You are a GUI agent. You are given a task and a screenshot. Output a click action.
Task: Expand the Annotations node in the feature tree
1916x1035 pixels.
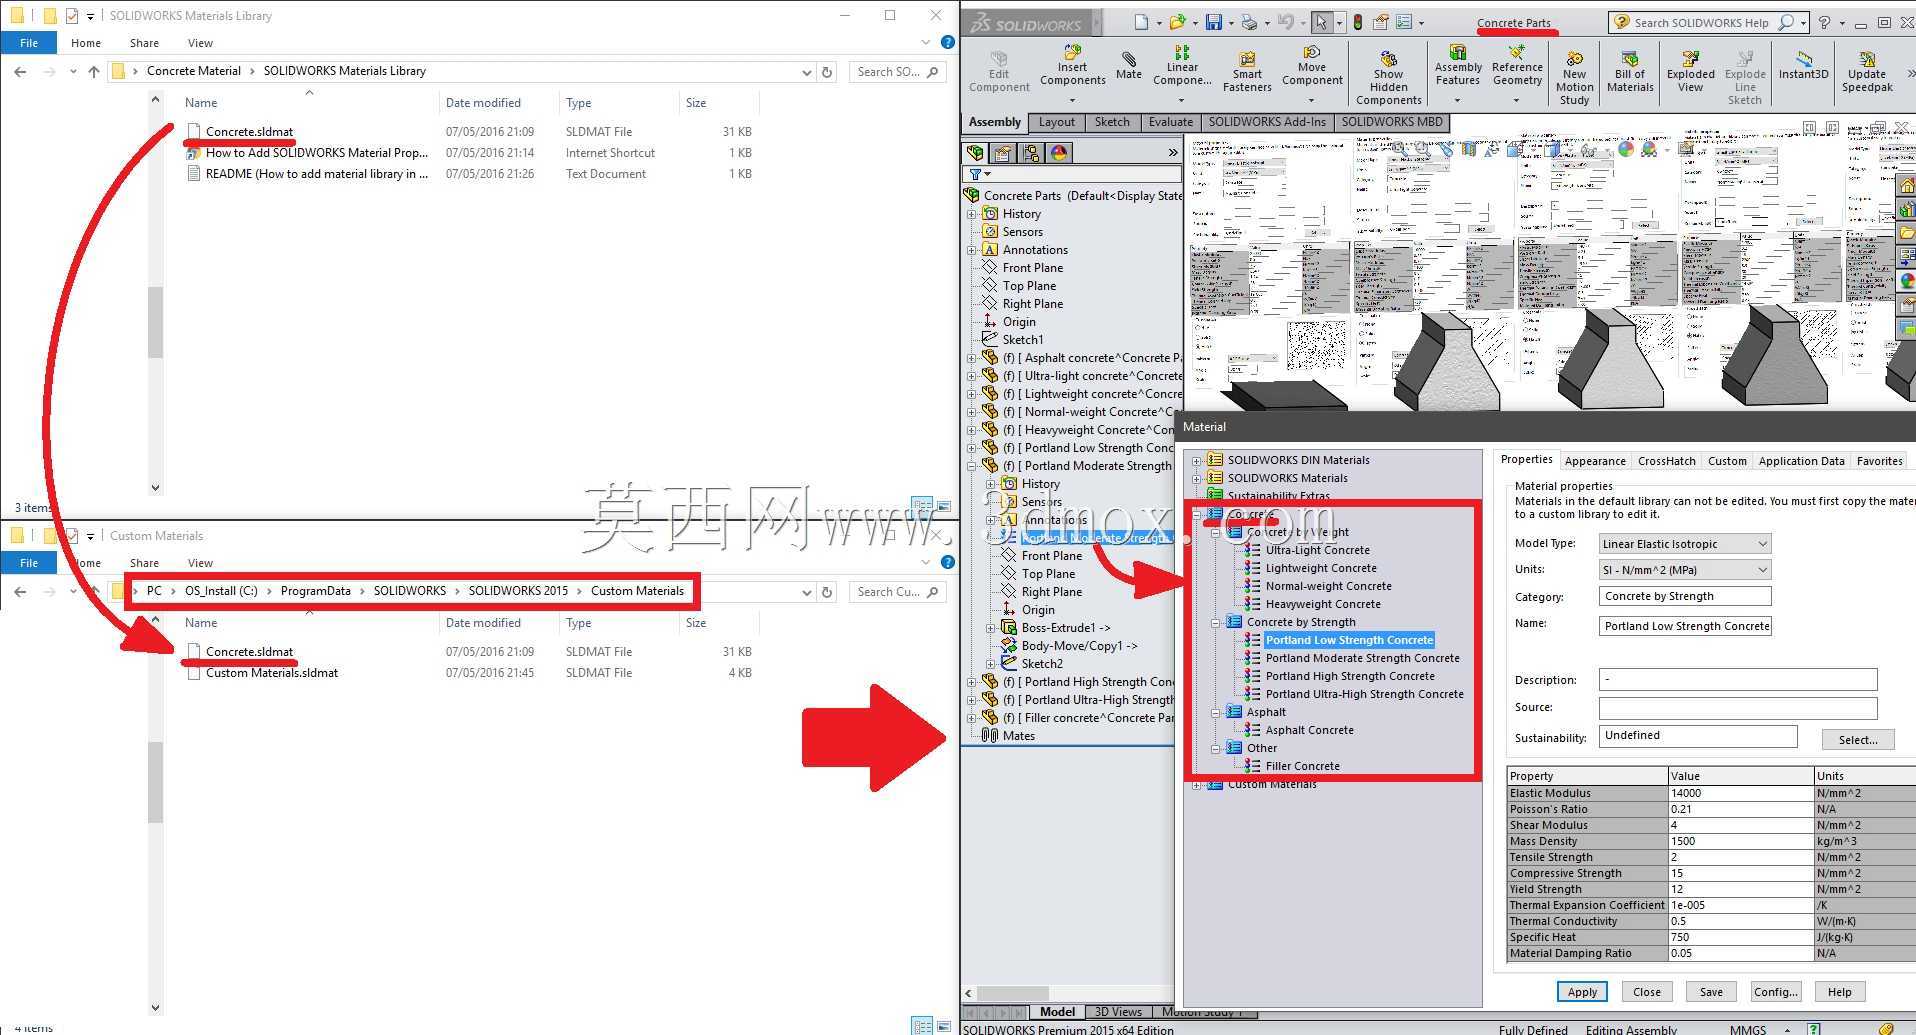tap(971, 250)
